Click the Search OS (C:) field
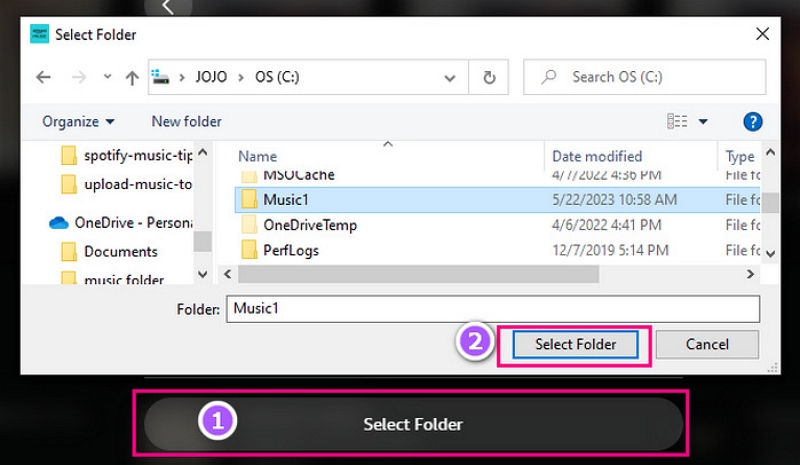 (x=644, y=77)
